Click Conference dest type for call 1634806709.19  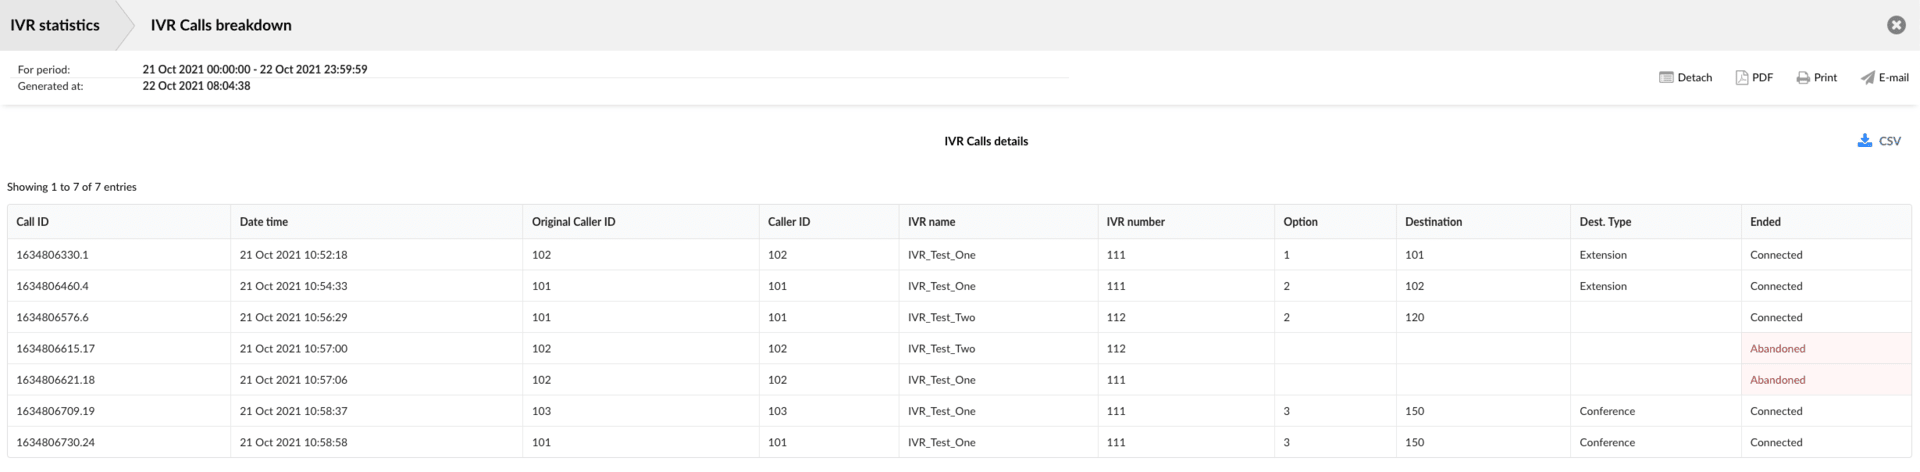point(1608,411)
